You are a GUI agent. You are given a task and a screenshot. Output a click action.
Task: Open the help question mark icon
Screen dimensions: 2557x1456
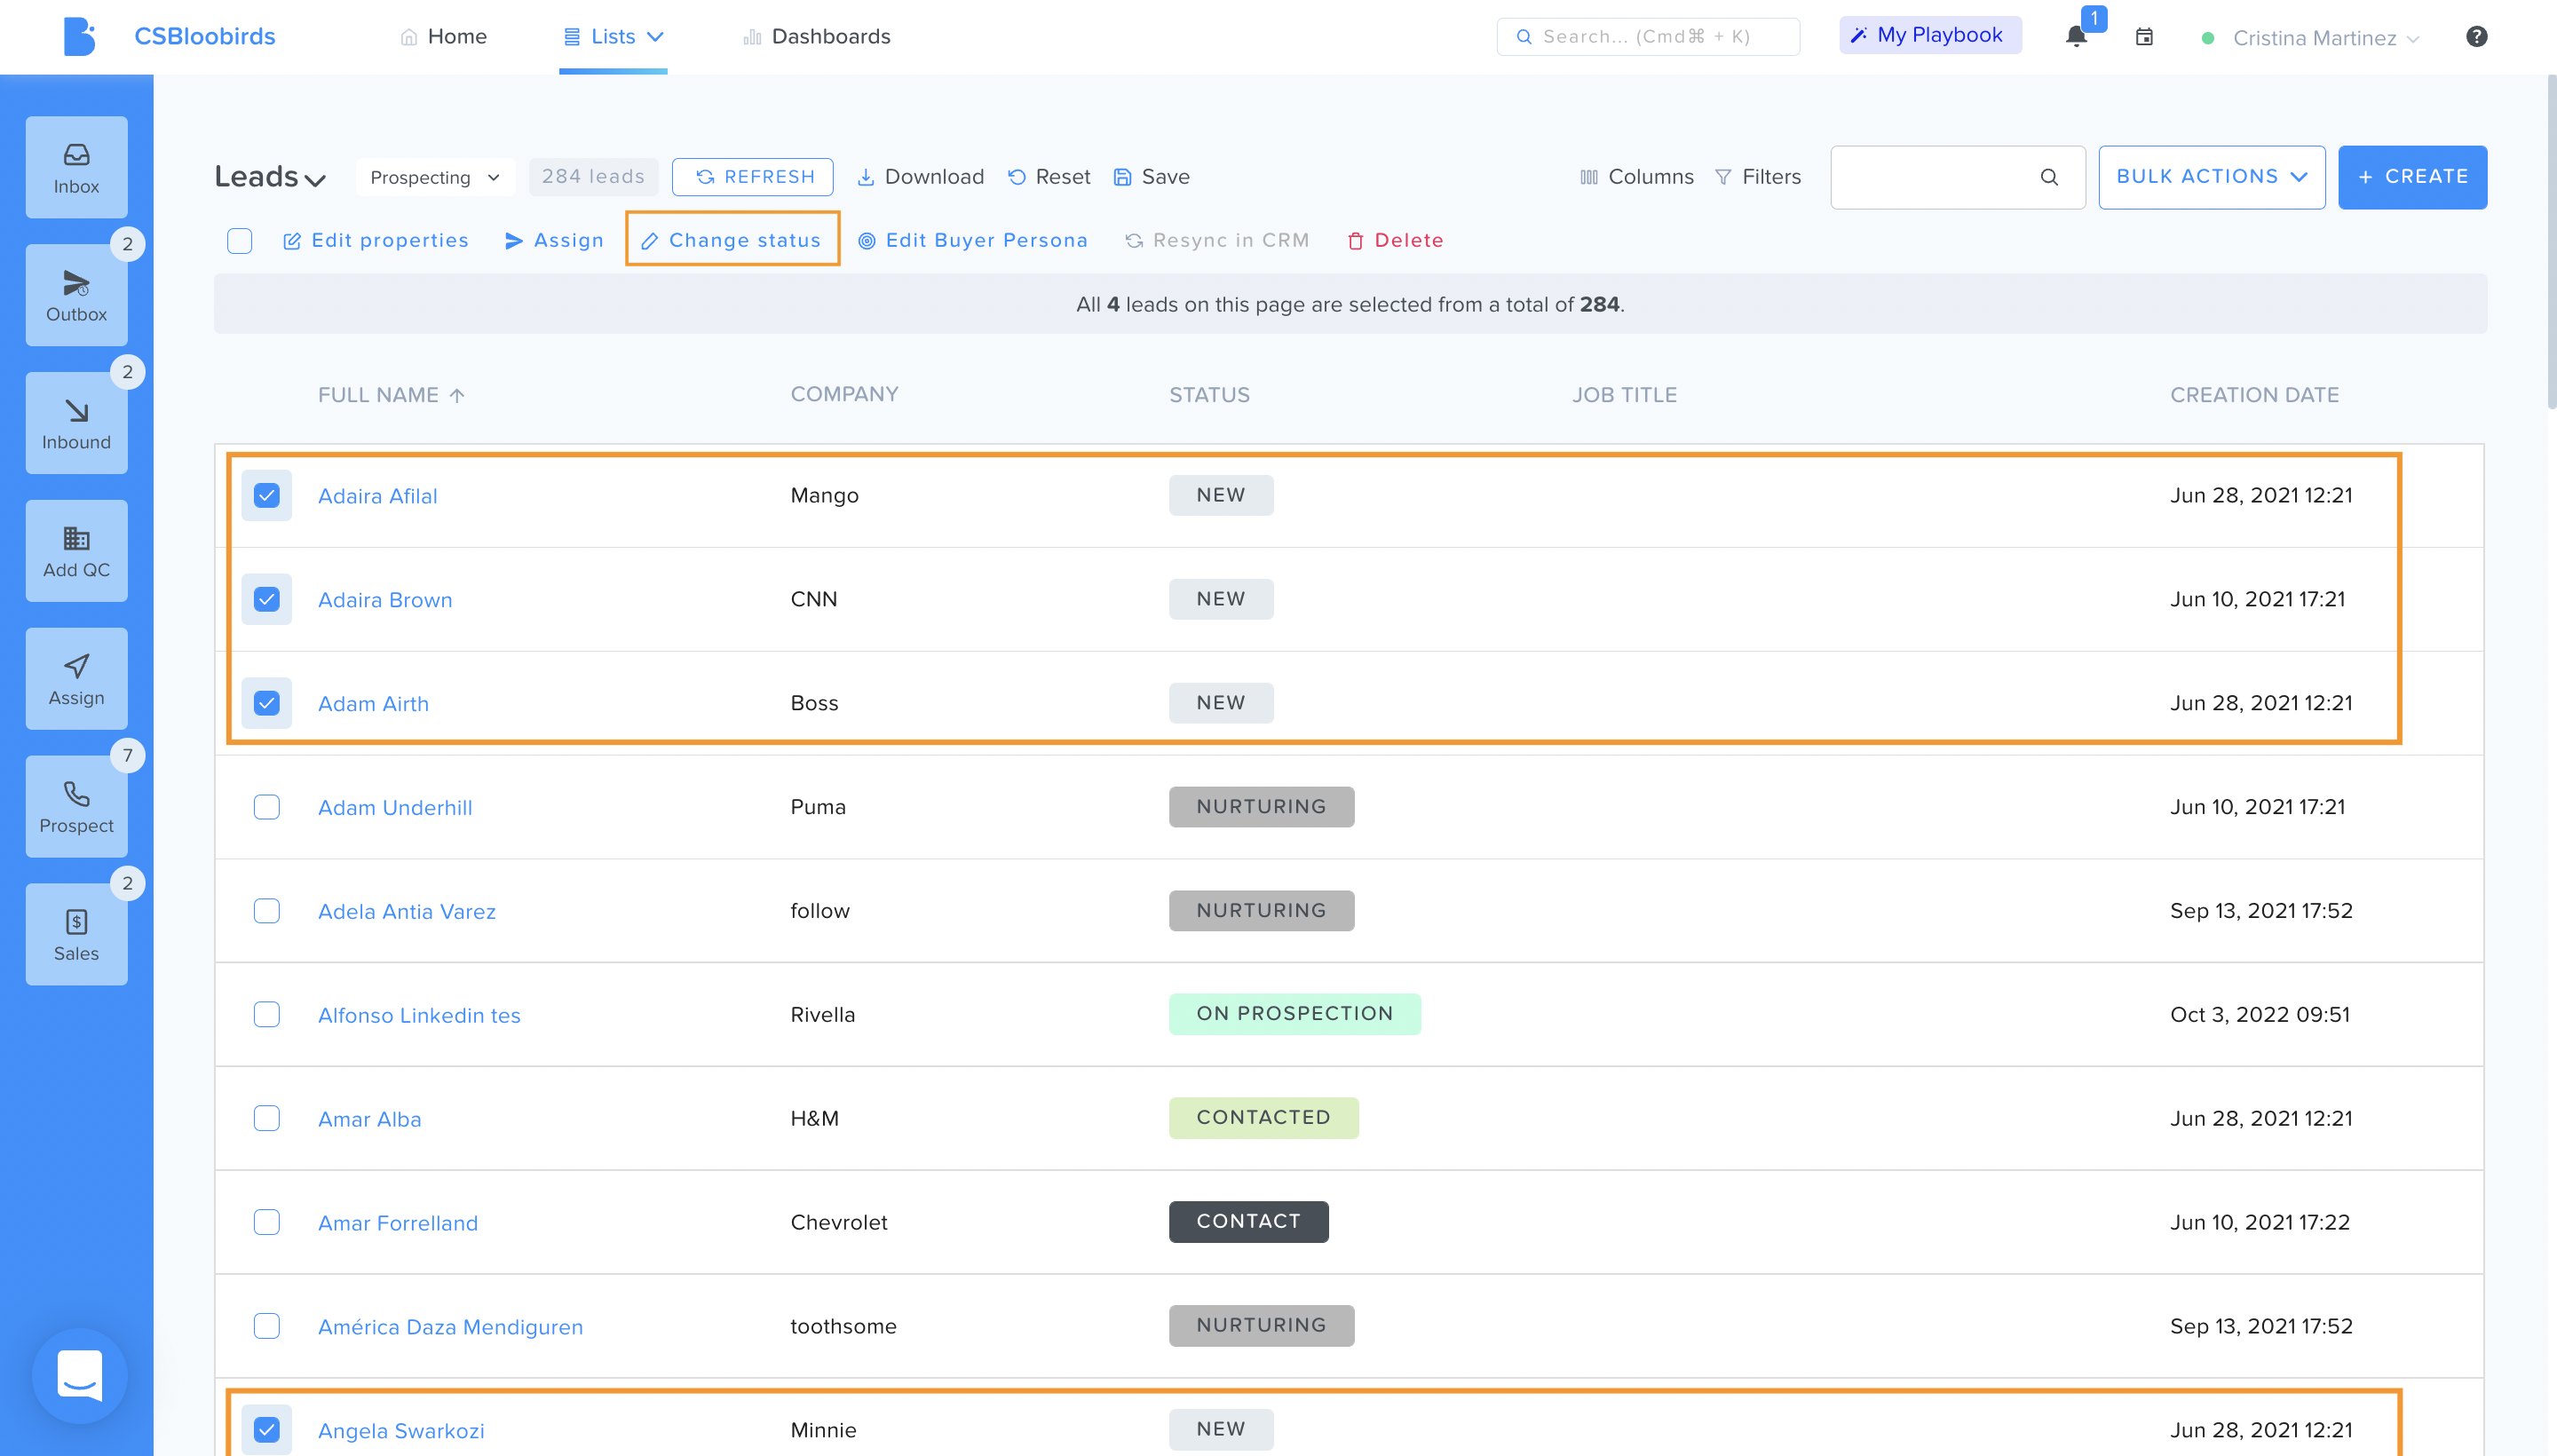pyautogui.click(x=2476, y=37)
